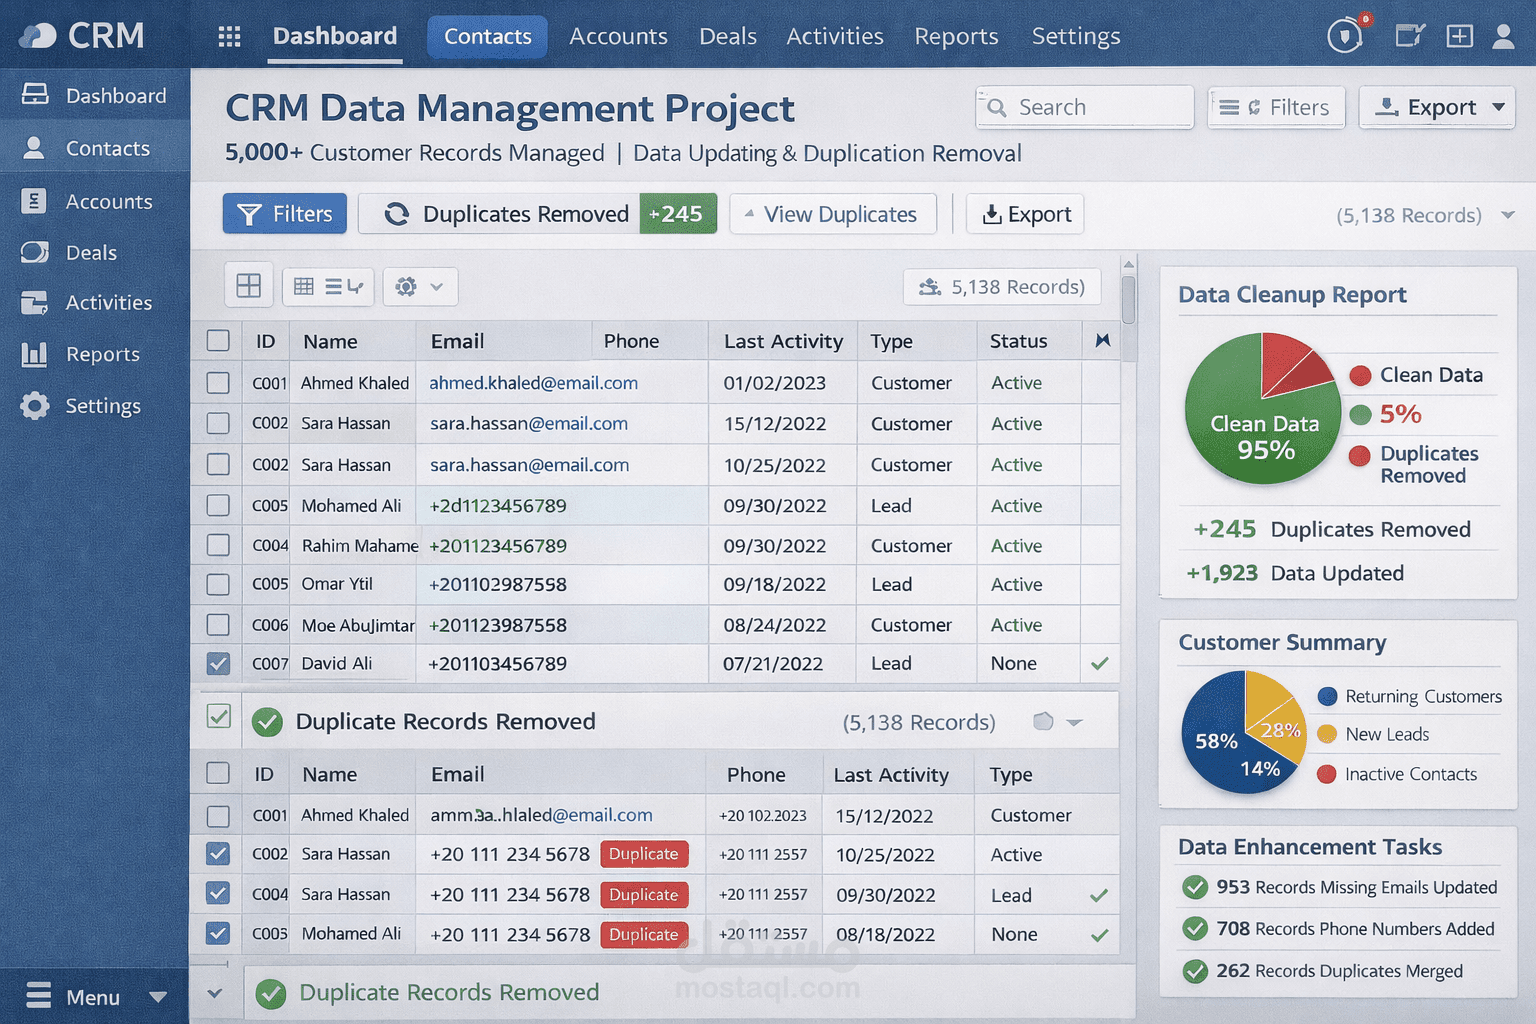Click the New Leads yellow legend dot
Image resolution: width=1536 pixels, height=1024 pixels.
point(1327,734)
